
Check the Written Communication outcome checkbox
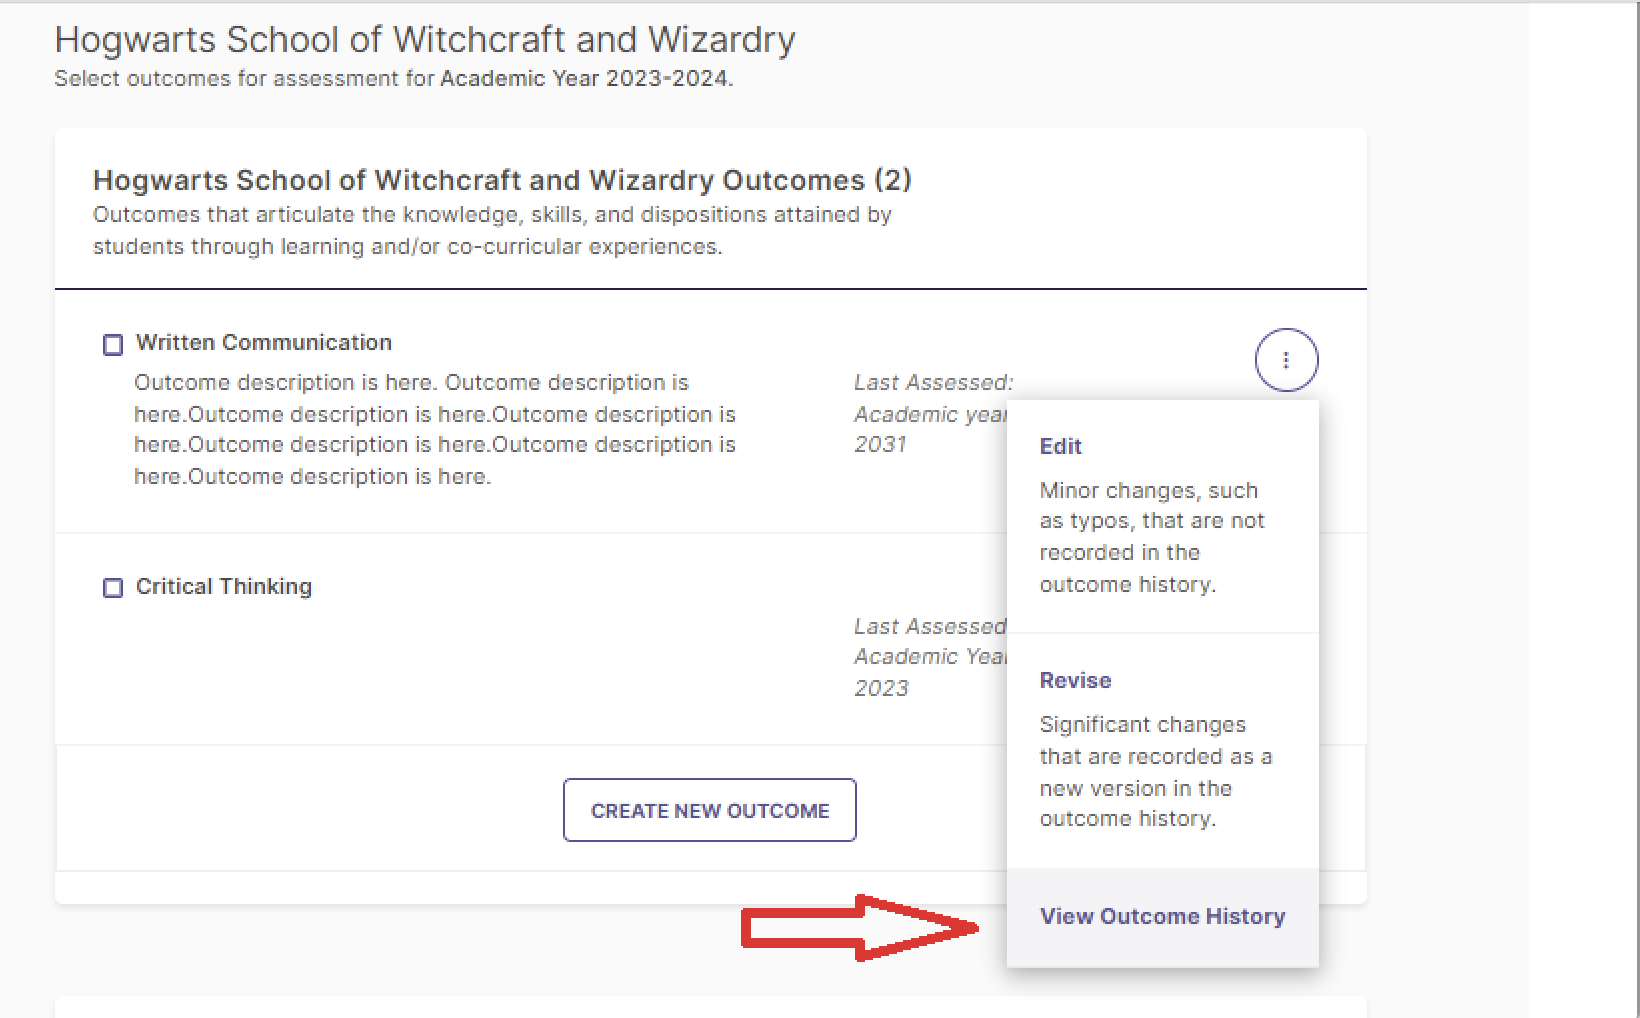[113, 345]
